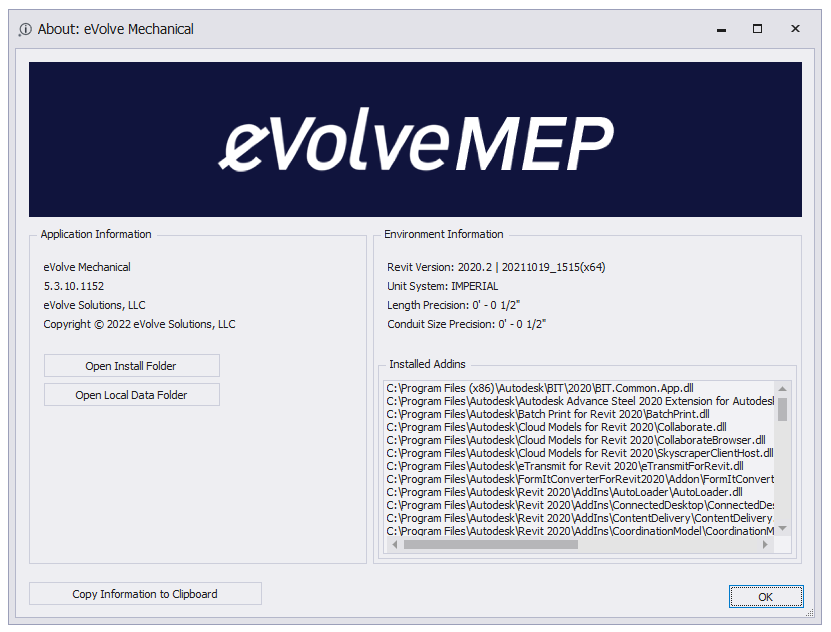
Task: Click the eVolveMEP logo banner
Action: click(415, 139)
